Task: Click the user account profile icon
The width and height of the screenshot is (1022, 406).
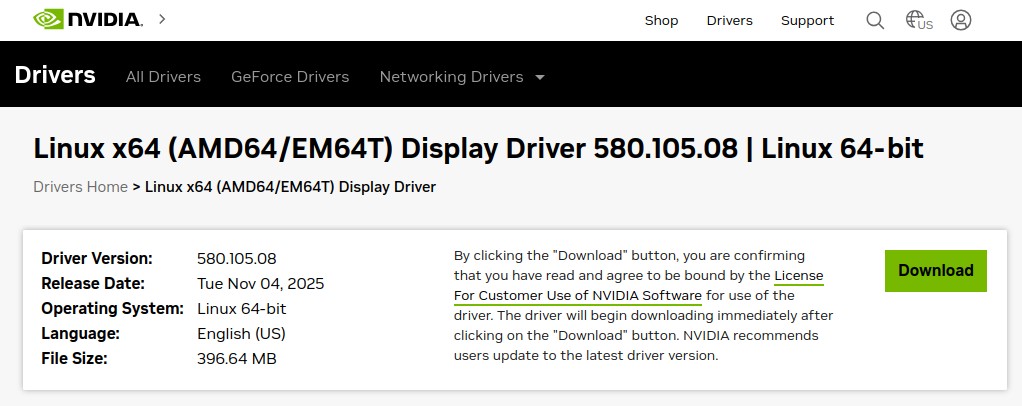Action: (961, 20)
